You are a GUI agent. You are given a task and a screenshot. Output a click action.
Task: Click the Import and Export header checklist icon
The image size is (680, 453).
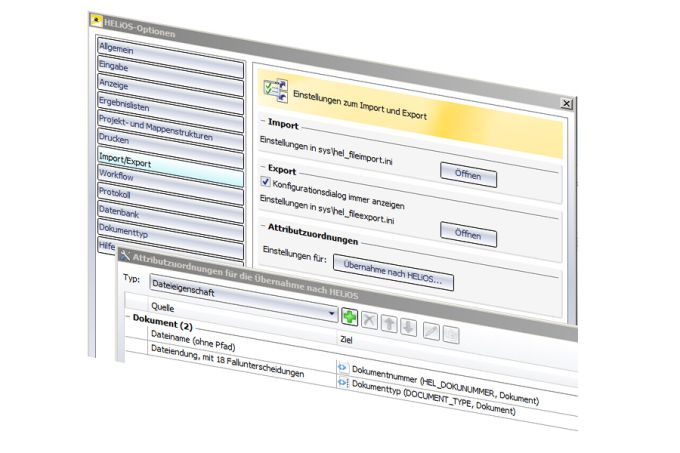[275, 90]
